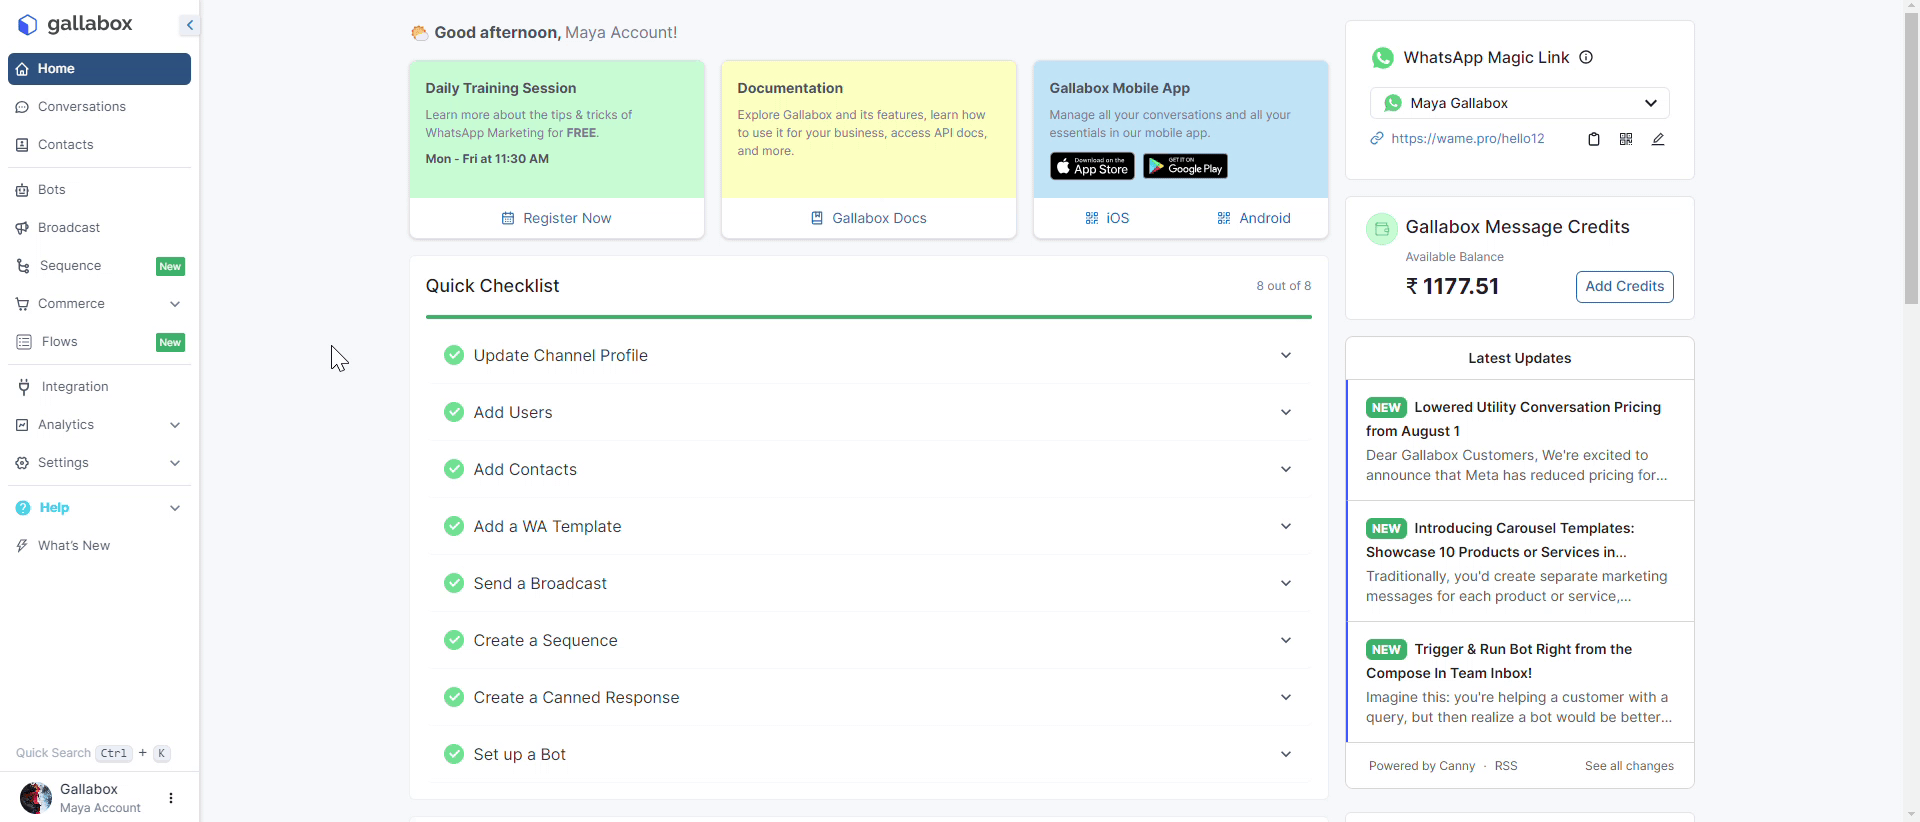1920x822 pixels.
Task: Open Conversations from the sidebar
Action: point(82,107)
